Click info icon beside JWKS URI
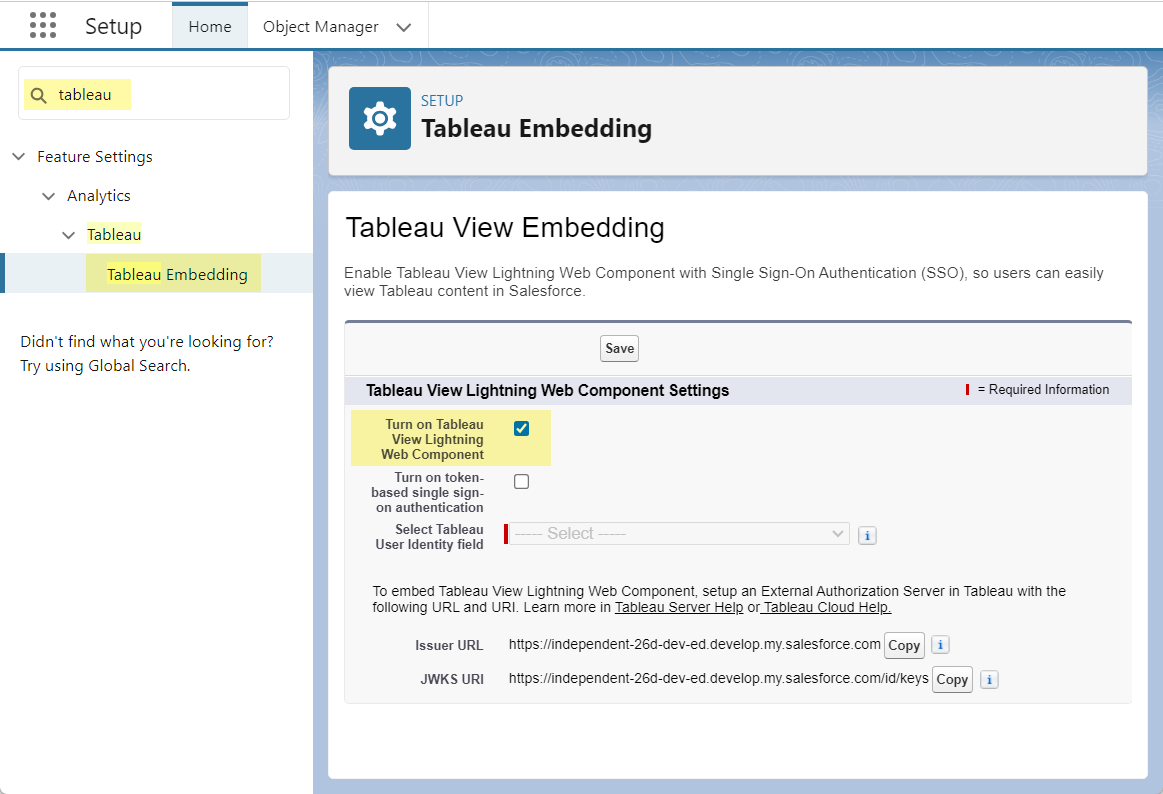 [x=988, y=680]
